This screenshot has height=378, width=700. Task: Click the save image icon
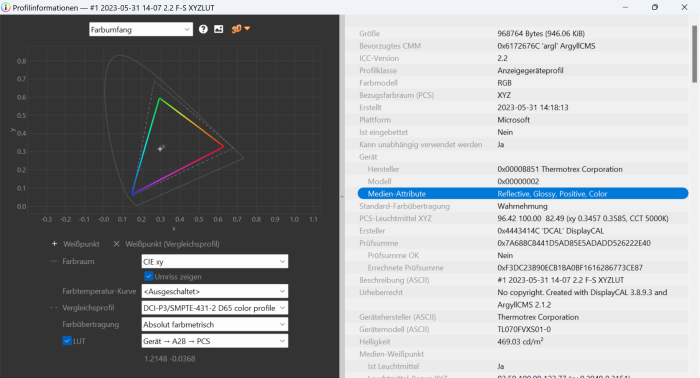point(218,29)
